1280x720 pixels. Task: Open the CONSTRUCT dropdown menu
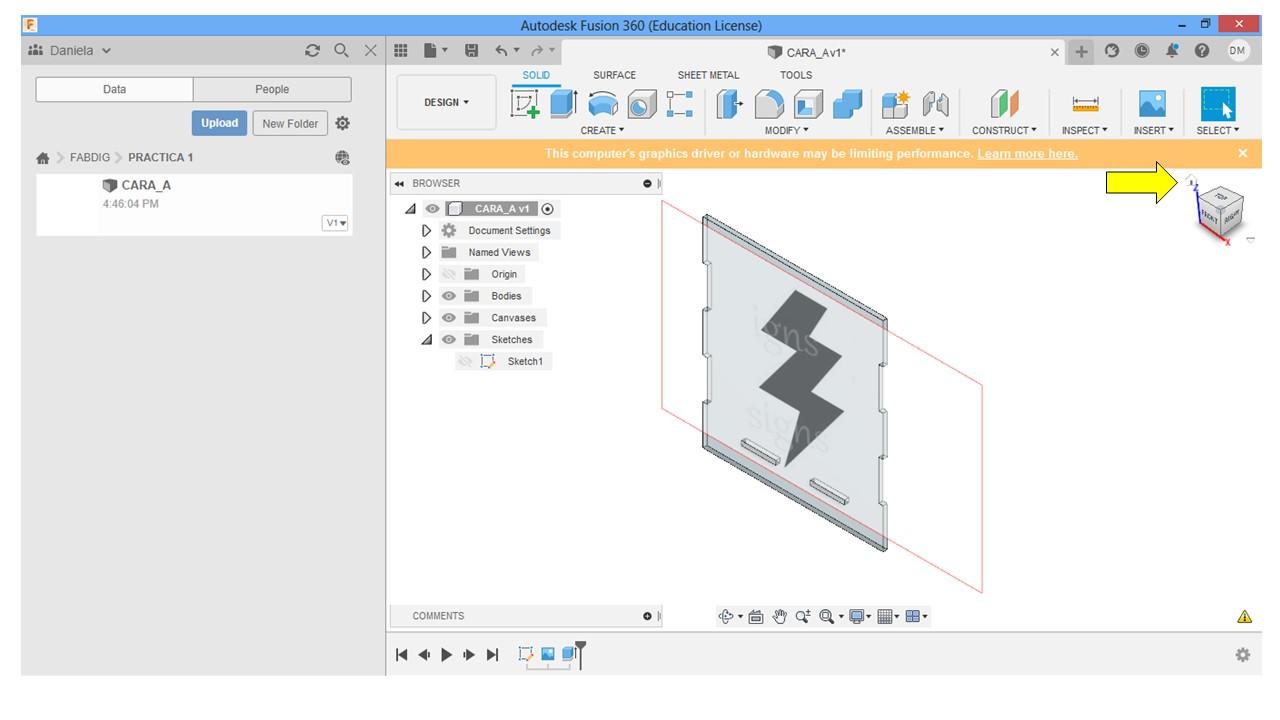tap(1004, 130)
